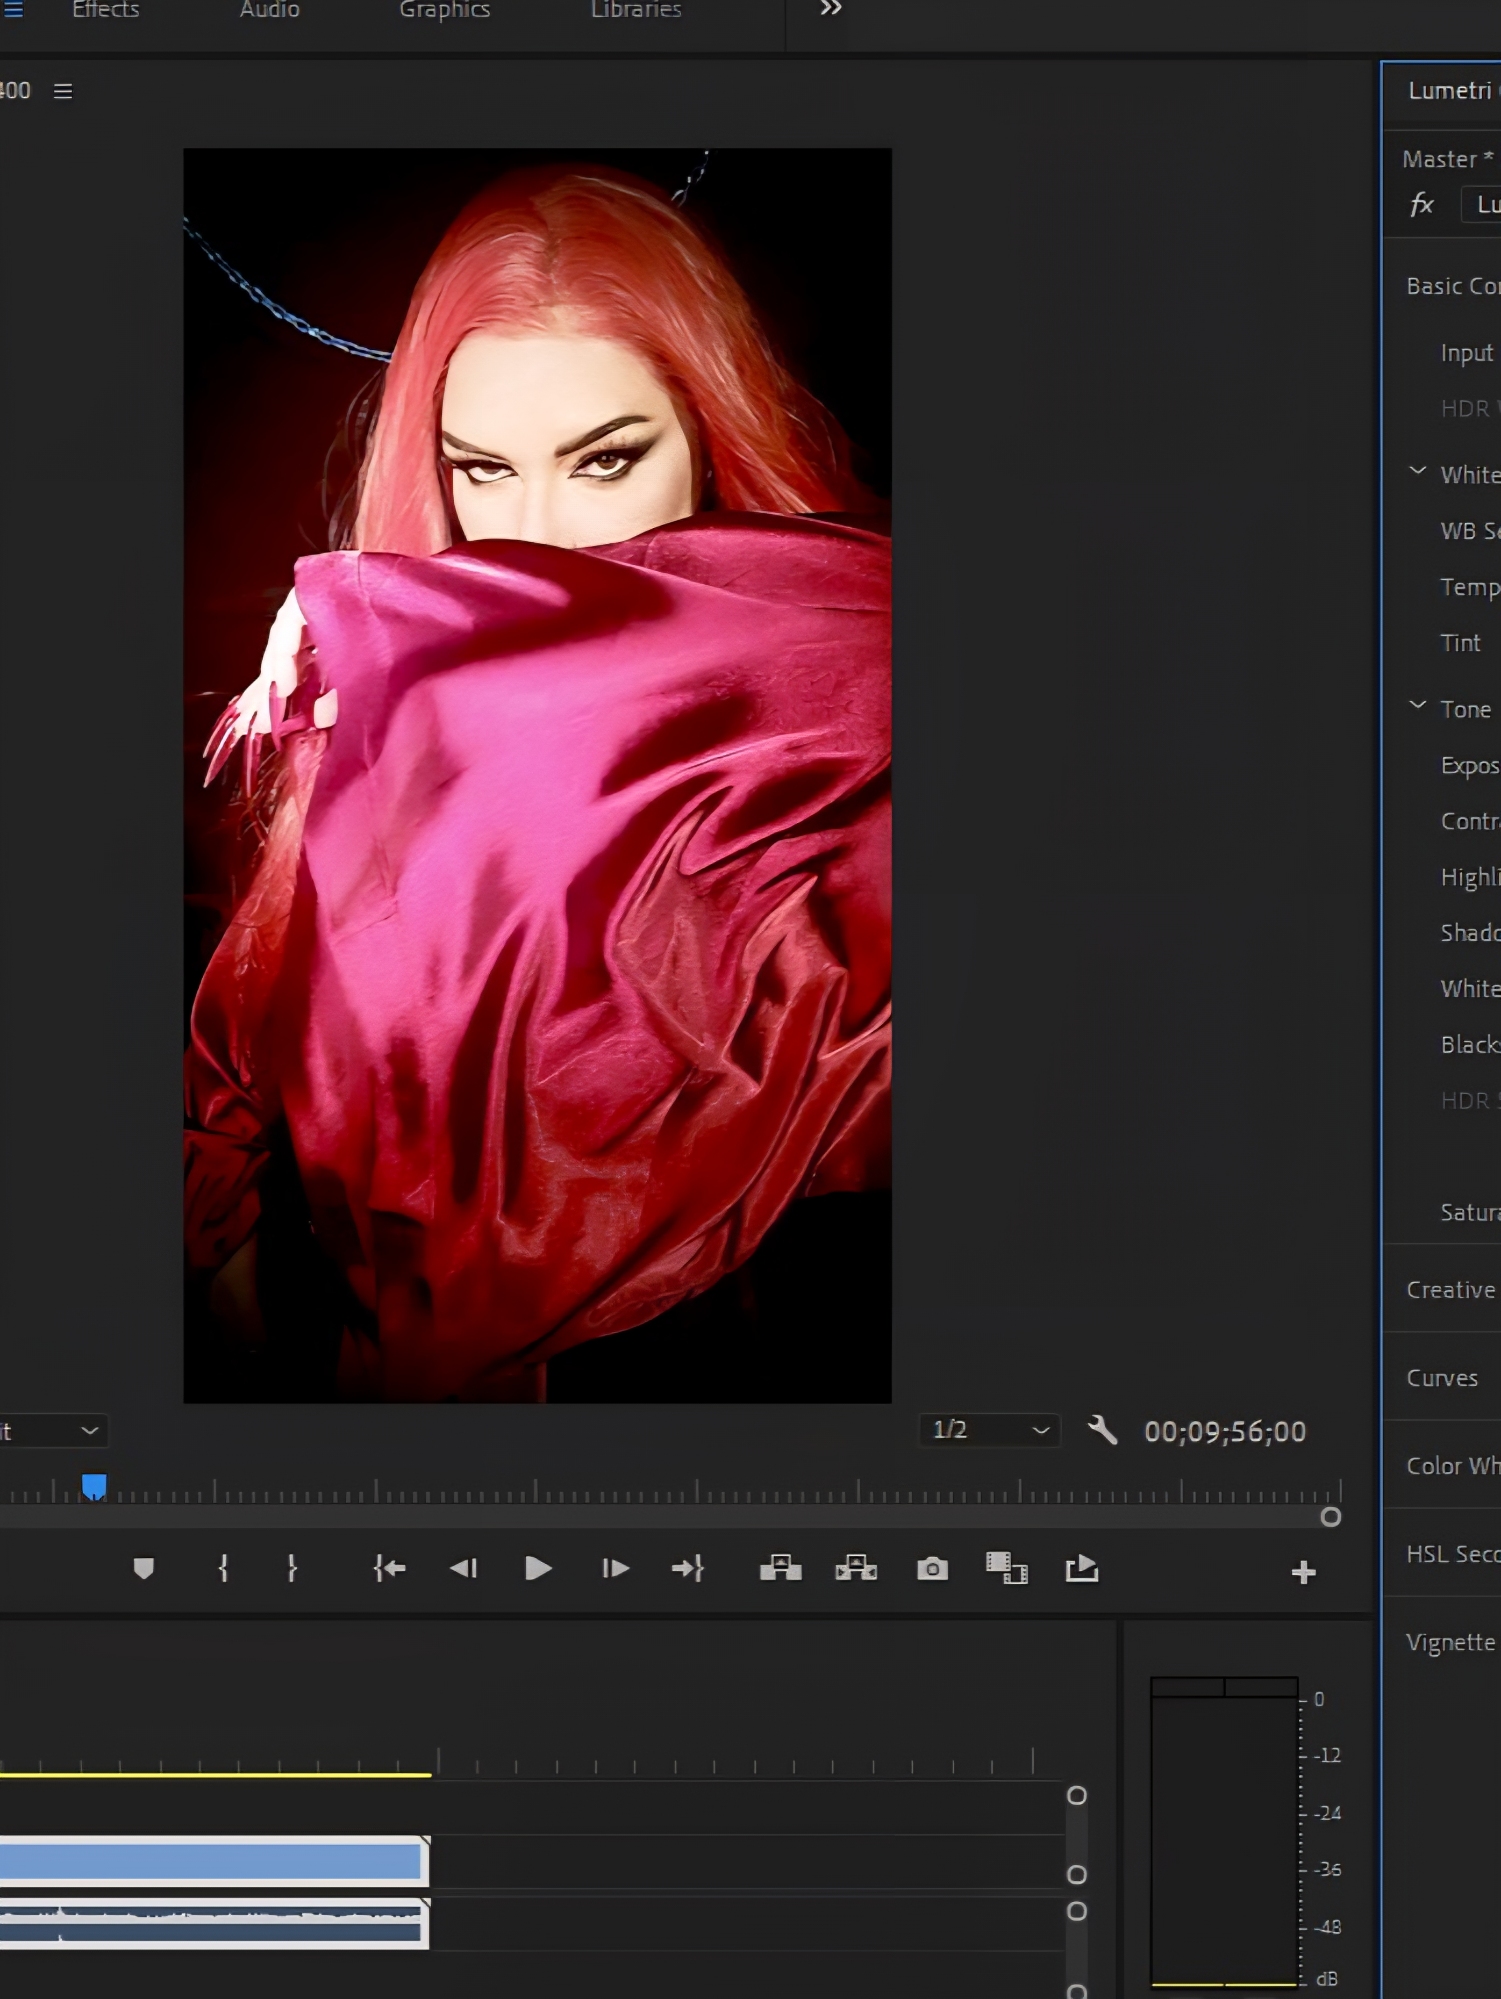This screenshot has width=1501, height=1999.
Task: Open playback resolution dropdown showing 1/2
Action: tap(989, 1430)
